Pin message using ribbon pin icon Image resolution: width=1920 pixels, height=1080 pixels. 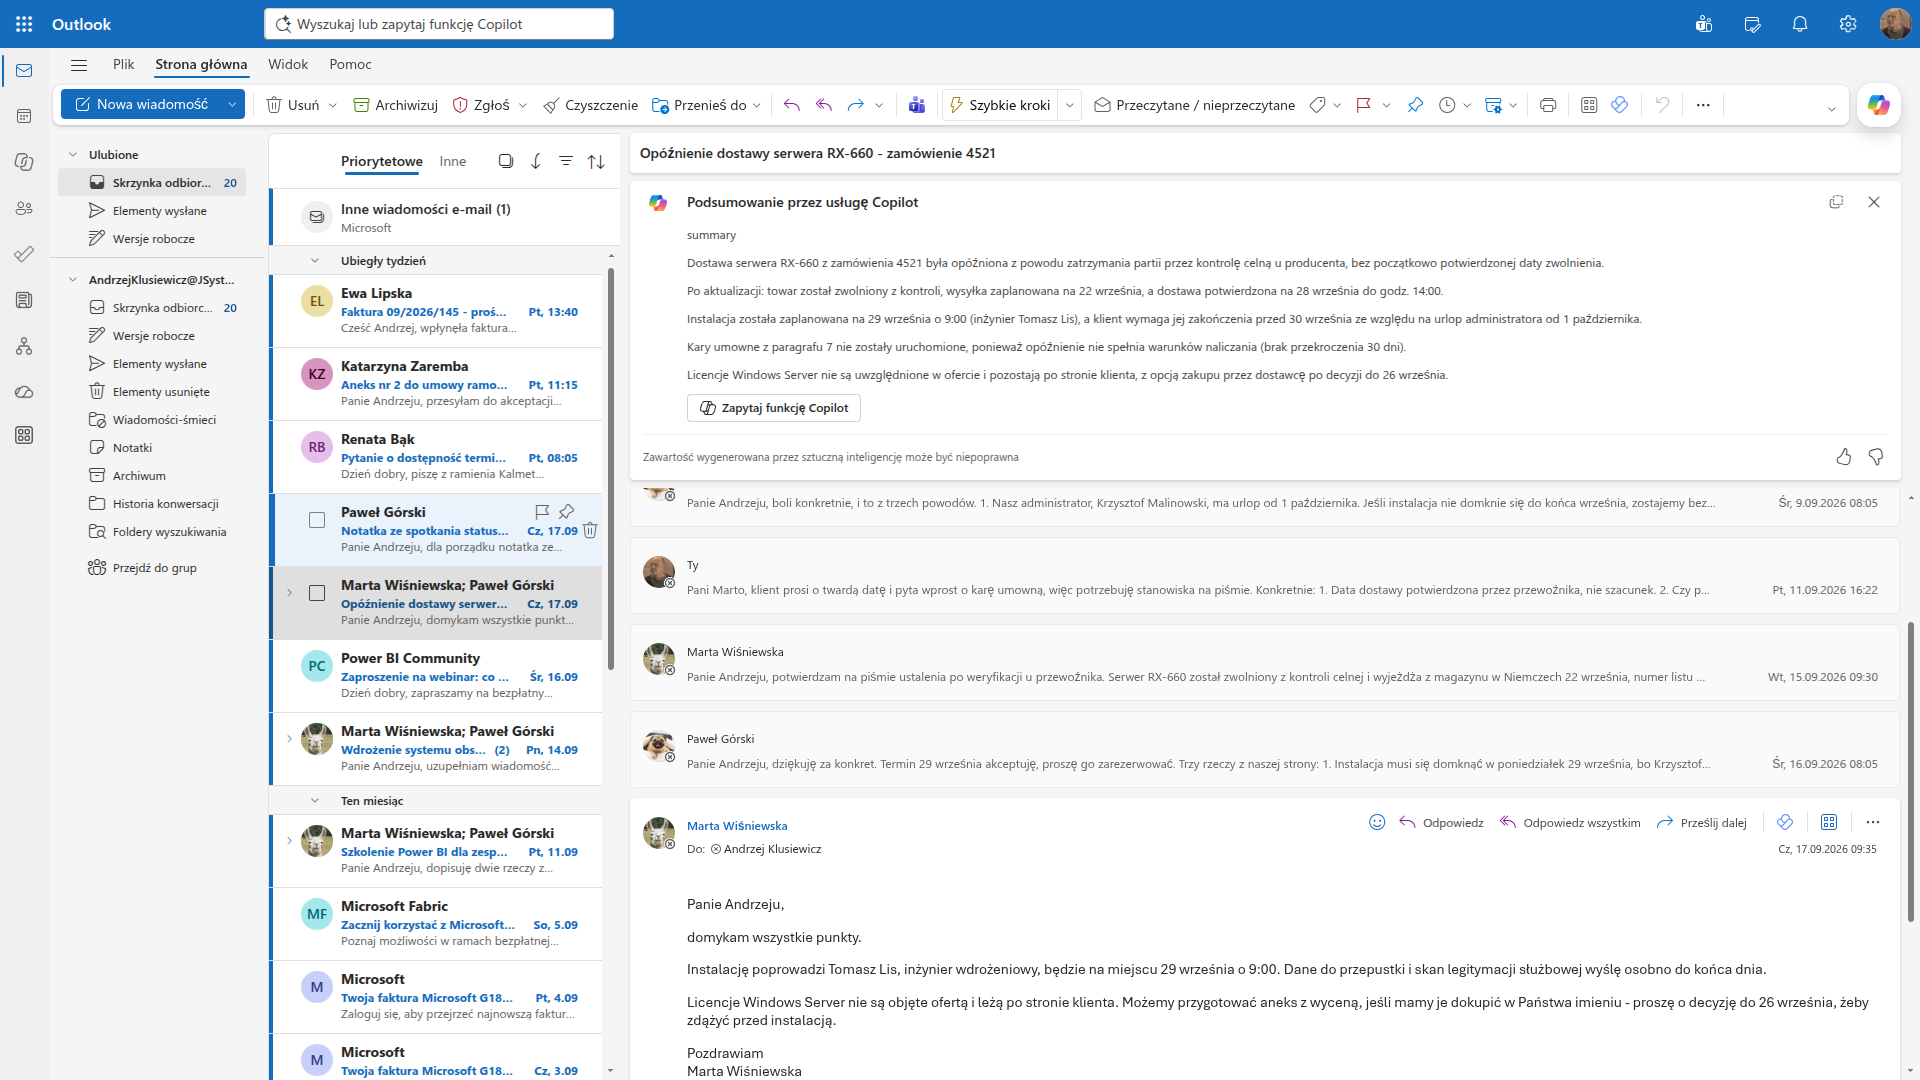(x=1415, y=105)
